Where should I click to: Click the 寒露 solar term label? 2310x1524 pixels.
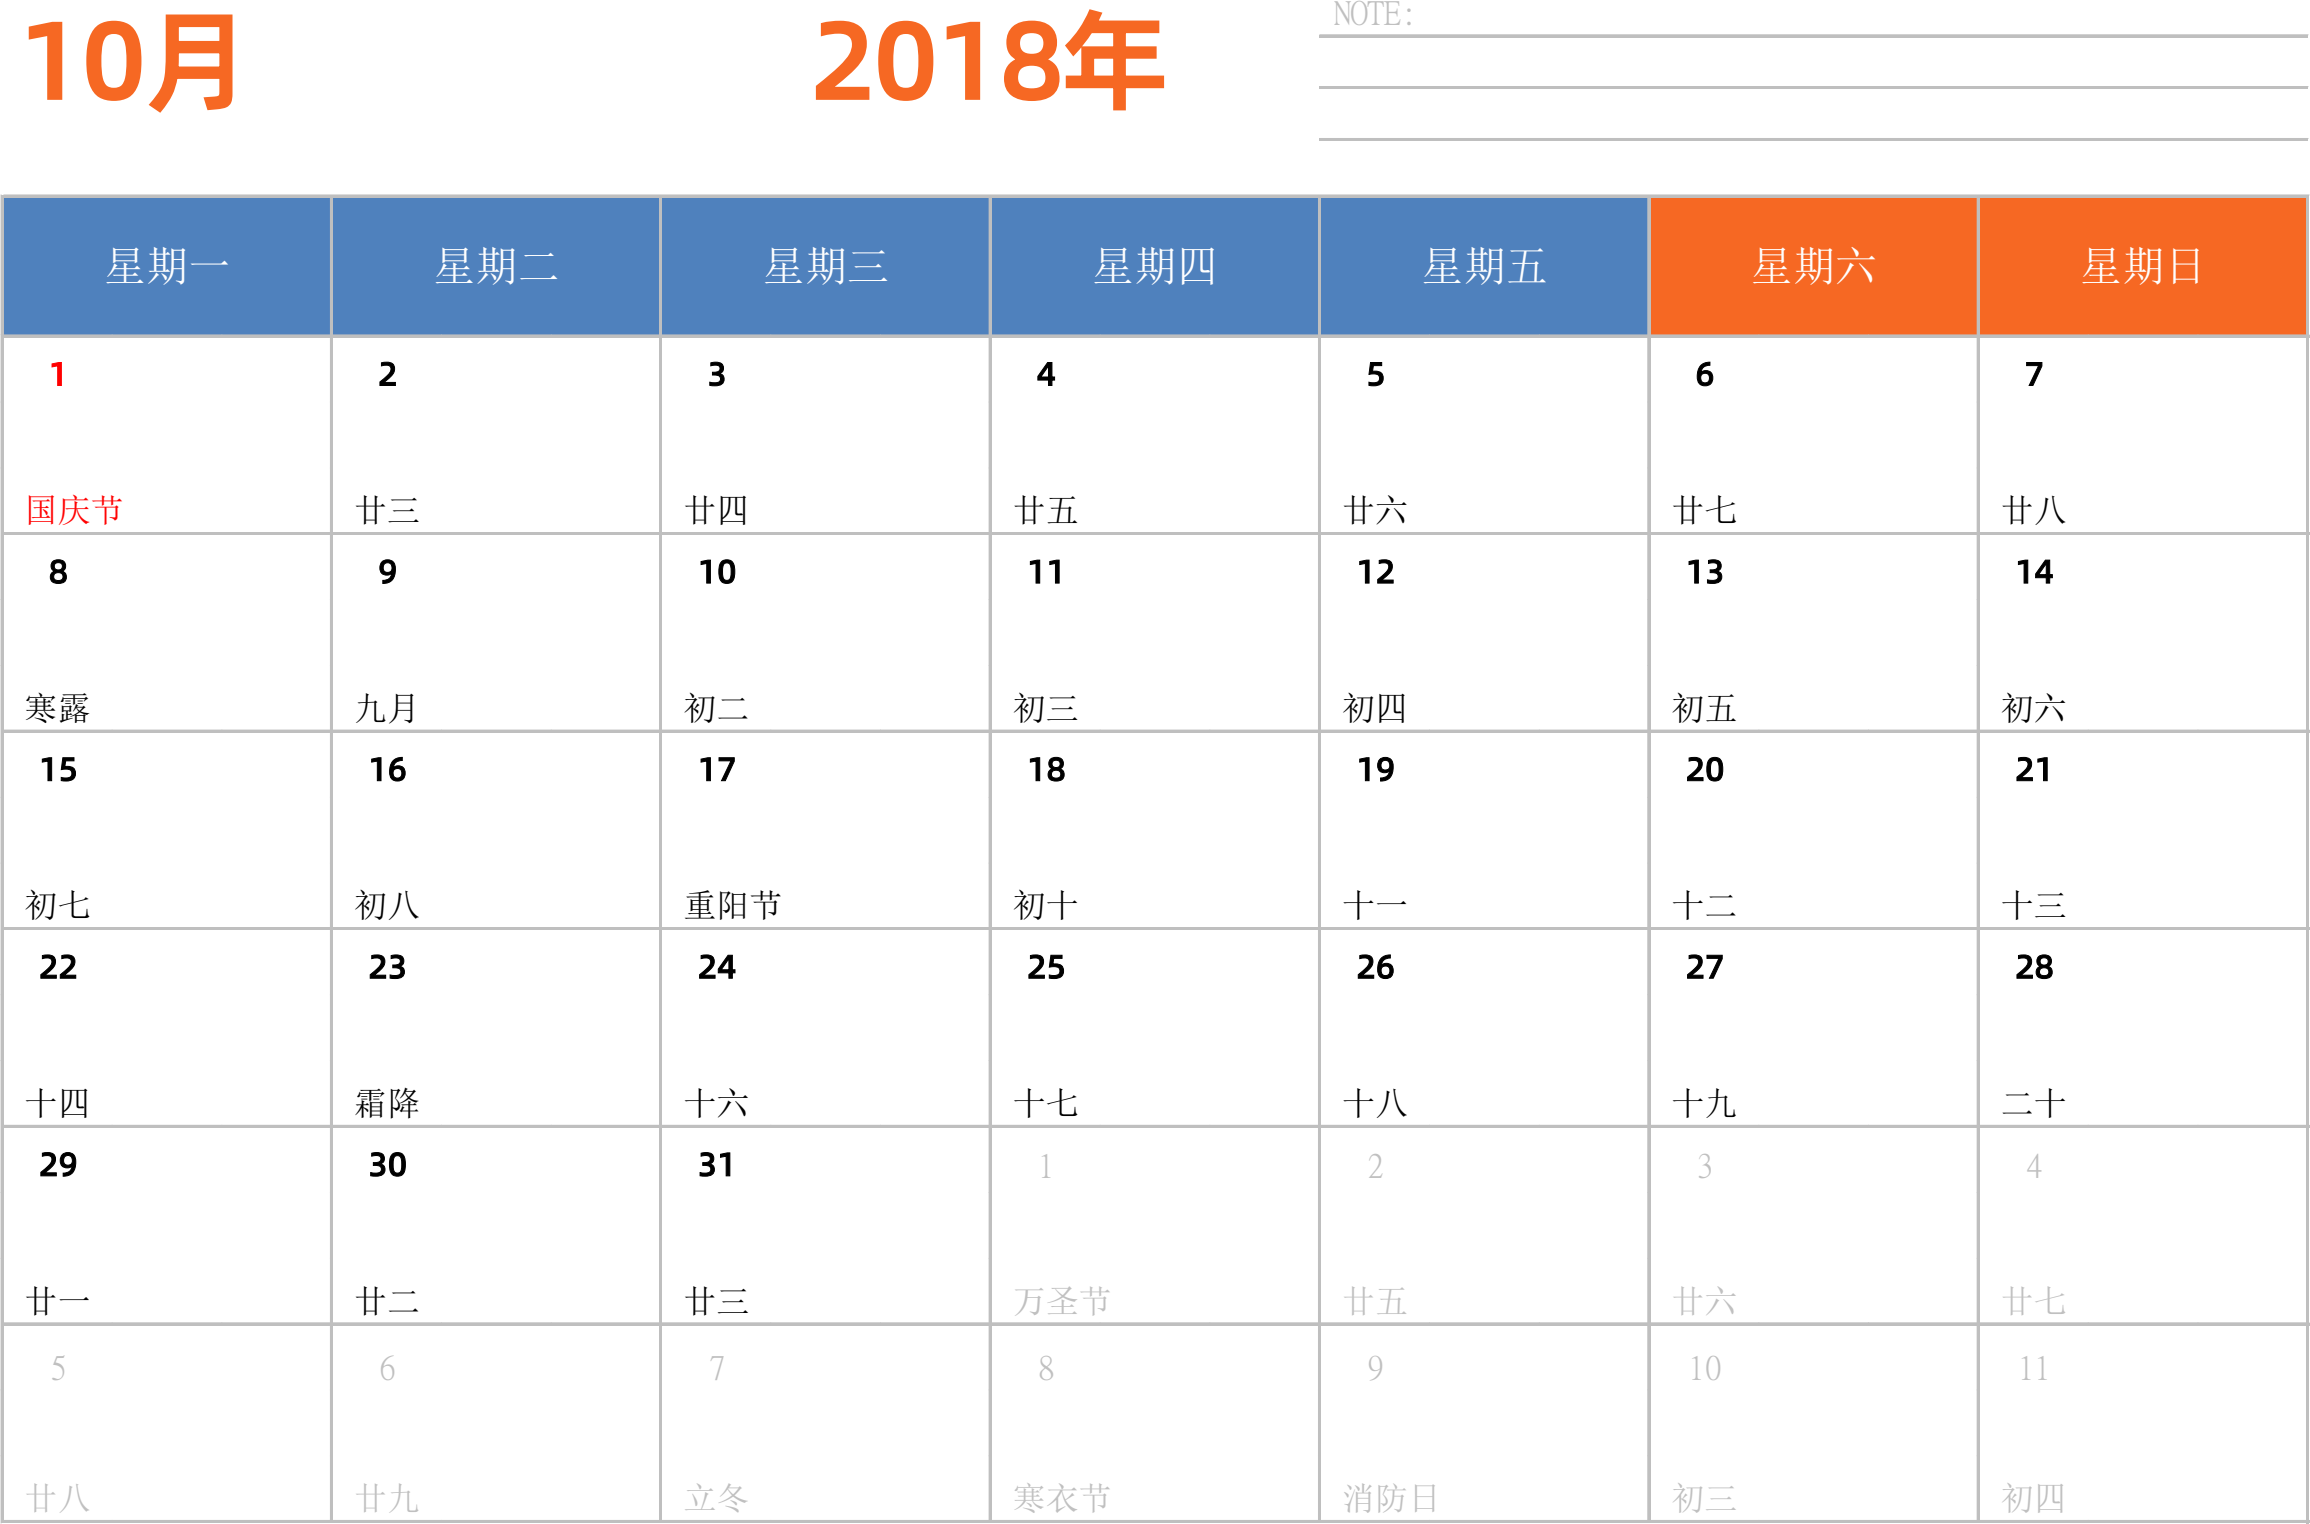[x=57, y=708]
